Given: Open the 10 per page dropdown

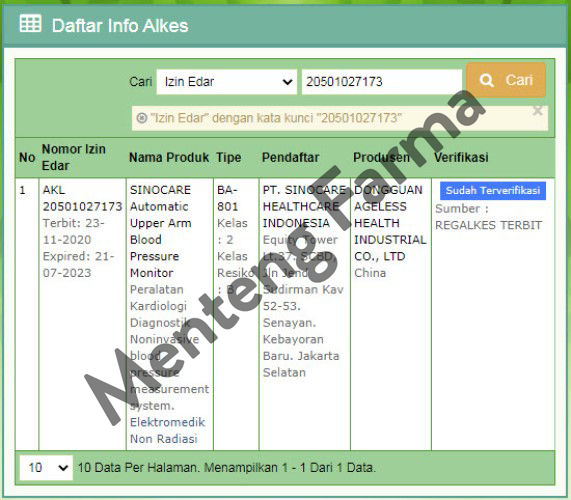Looking at the screenshot, I should 46,468.
